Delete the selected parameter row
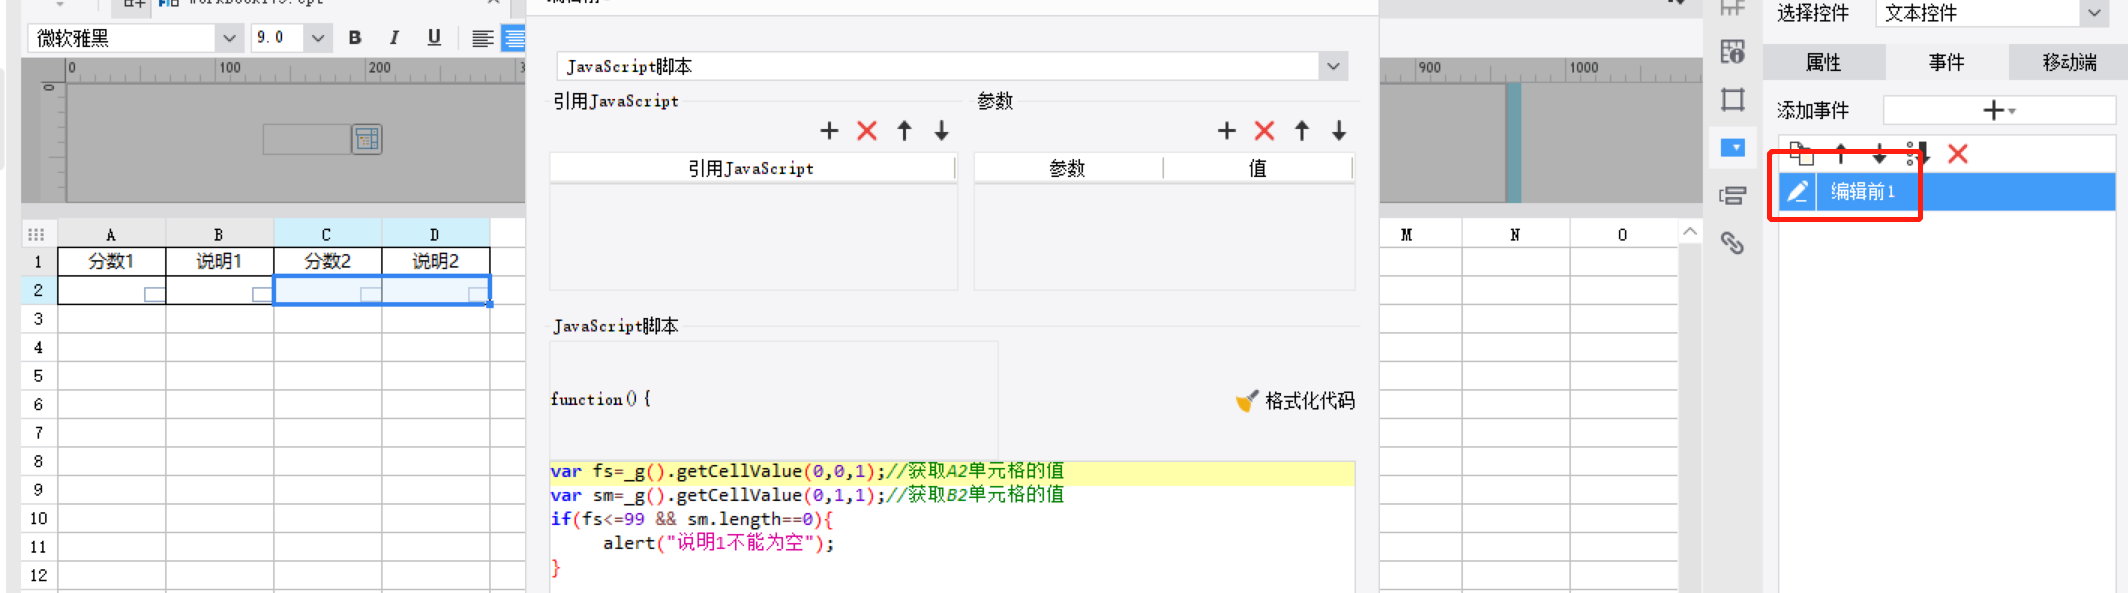2128x593 pixels. pyautogui.click(x=1264, y=130)
